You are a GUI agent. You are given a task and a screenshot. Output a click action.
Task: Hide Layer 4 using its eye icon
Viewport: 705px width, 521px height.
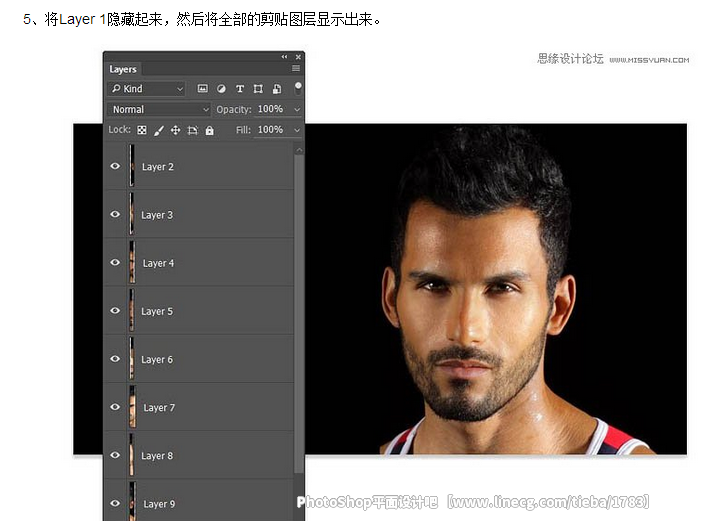[115, 262]
